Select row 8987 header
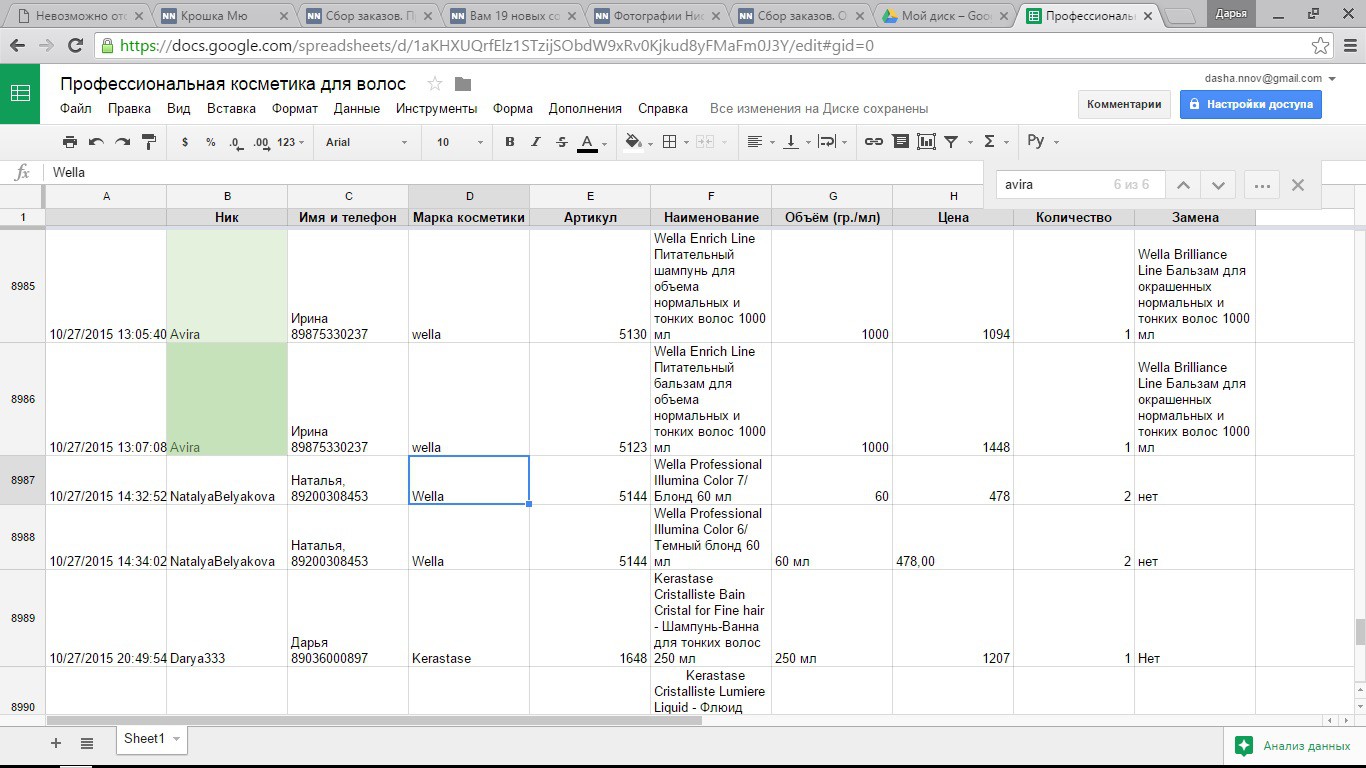This screenshot has height=768, width=1366. point(22,480)
